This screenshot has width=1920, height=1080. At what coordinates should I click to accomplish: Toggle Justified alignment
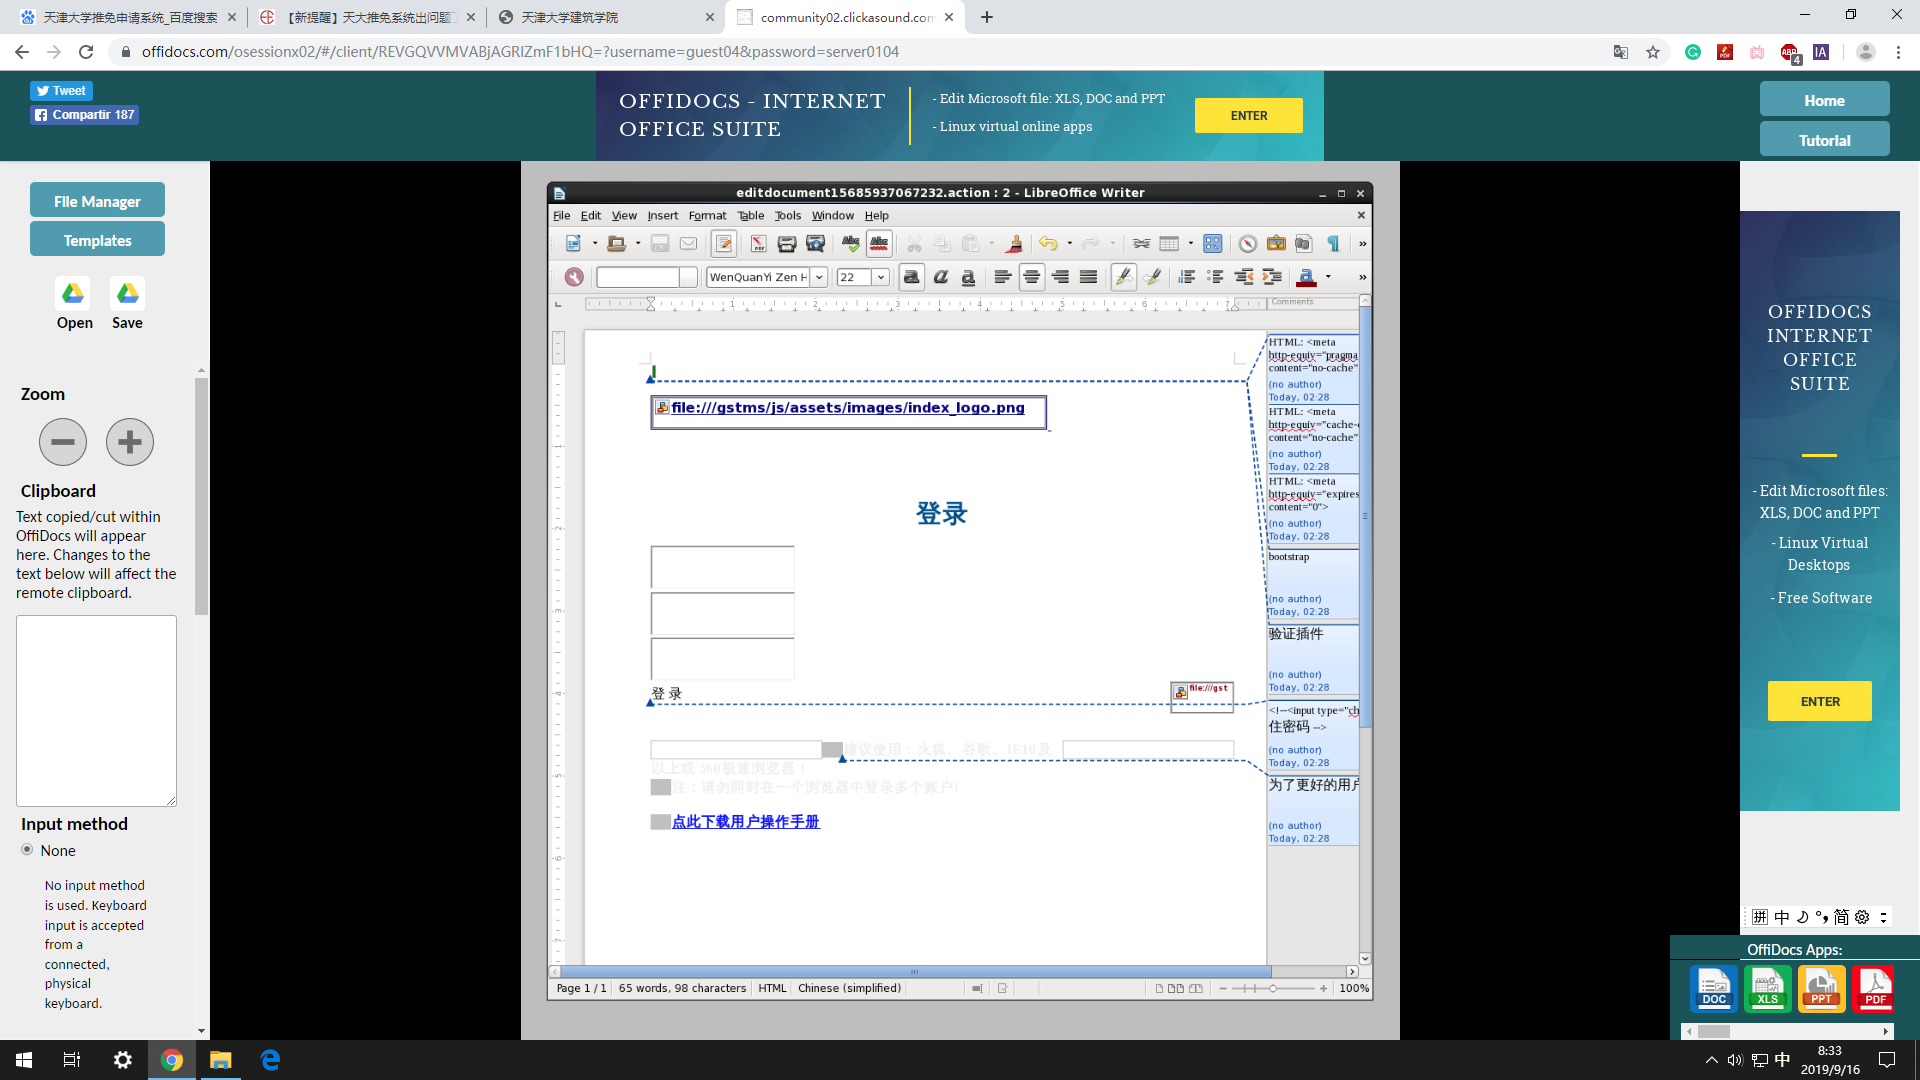pos(1088,277)
